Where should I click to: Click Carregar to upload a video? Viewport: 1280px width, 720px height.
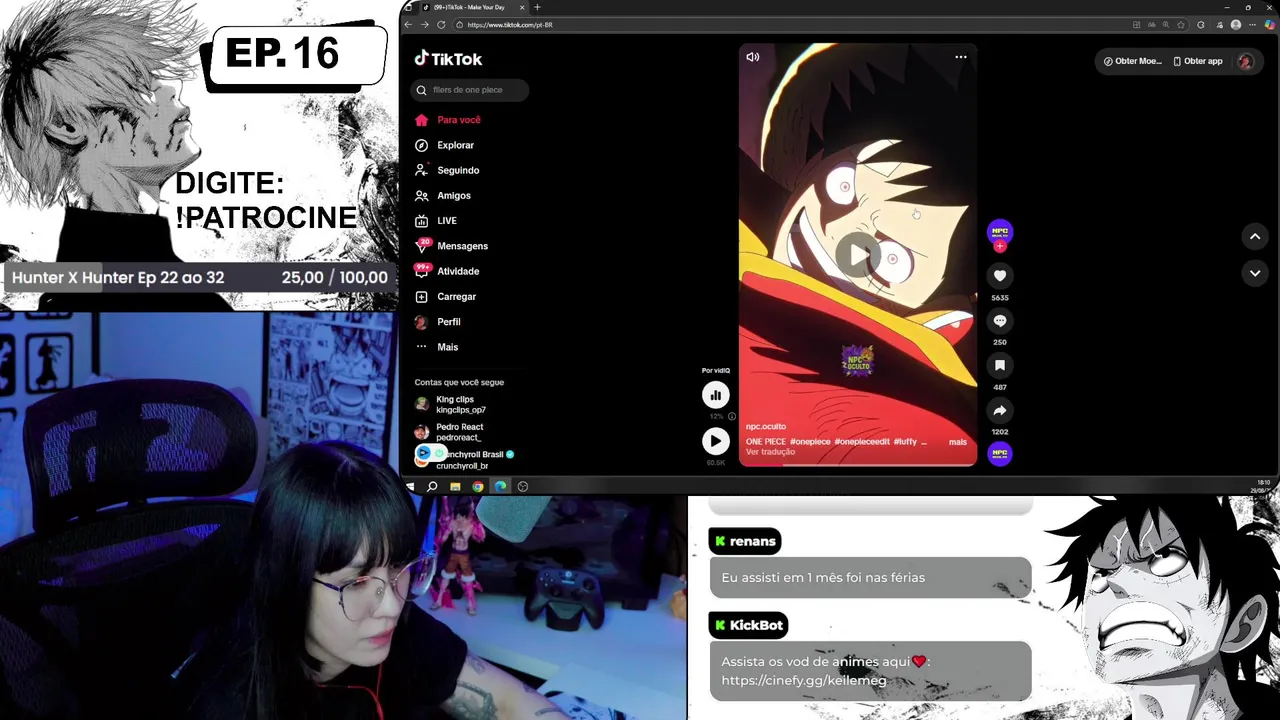[x=446, y=297]
